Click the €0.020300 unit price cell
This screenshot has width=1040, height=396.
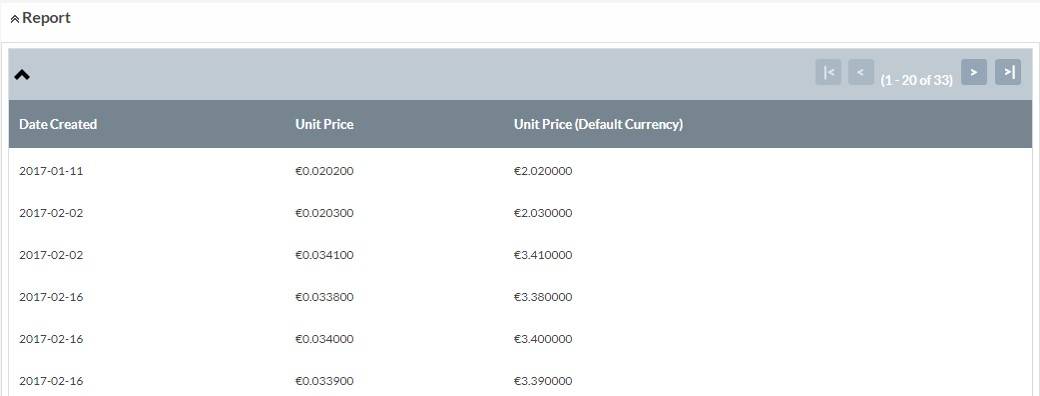coord(324,213)
